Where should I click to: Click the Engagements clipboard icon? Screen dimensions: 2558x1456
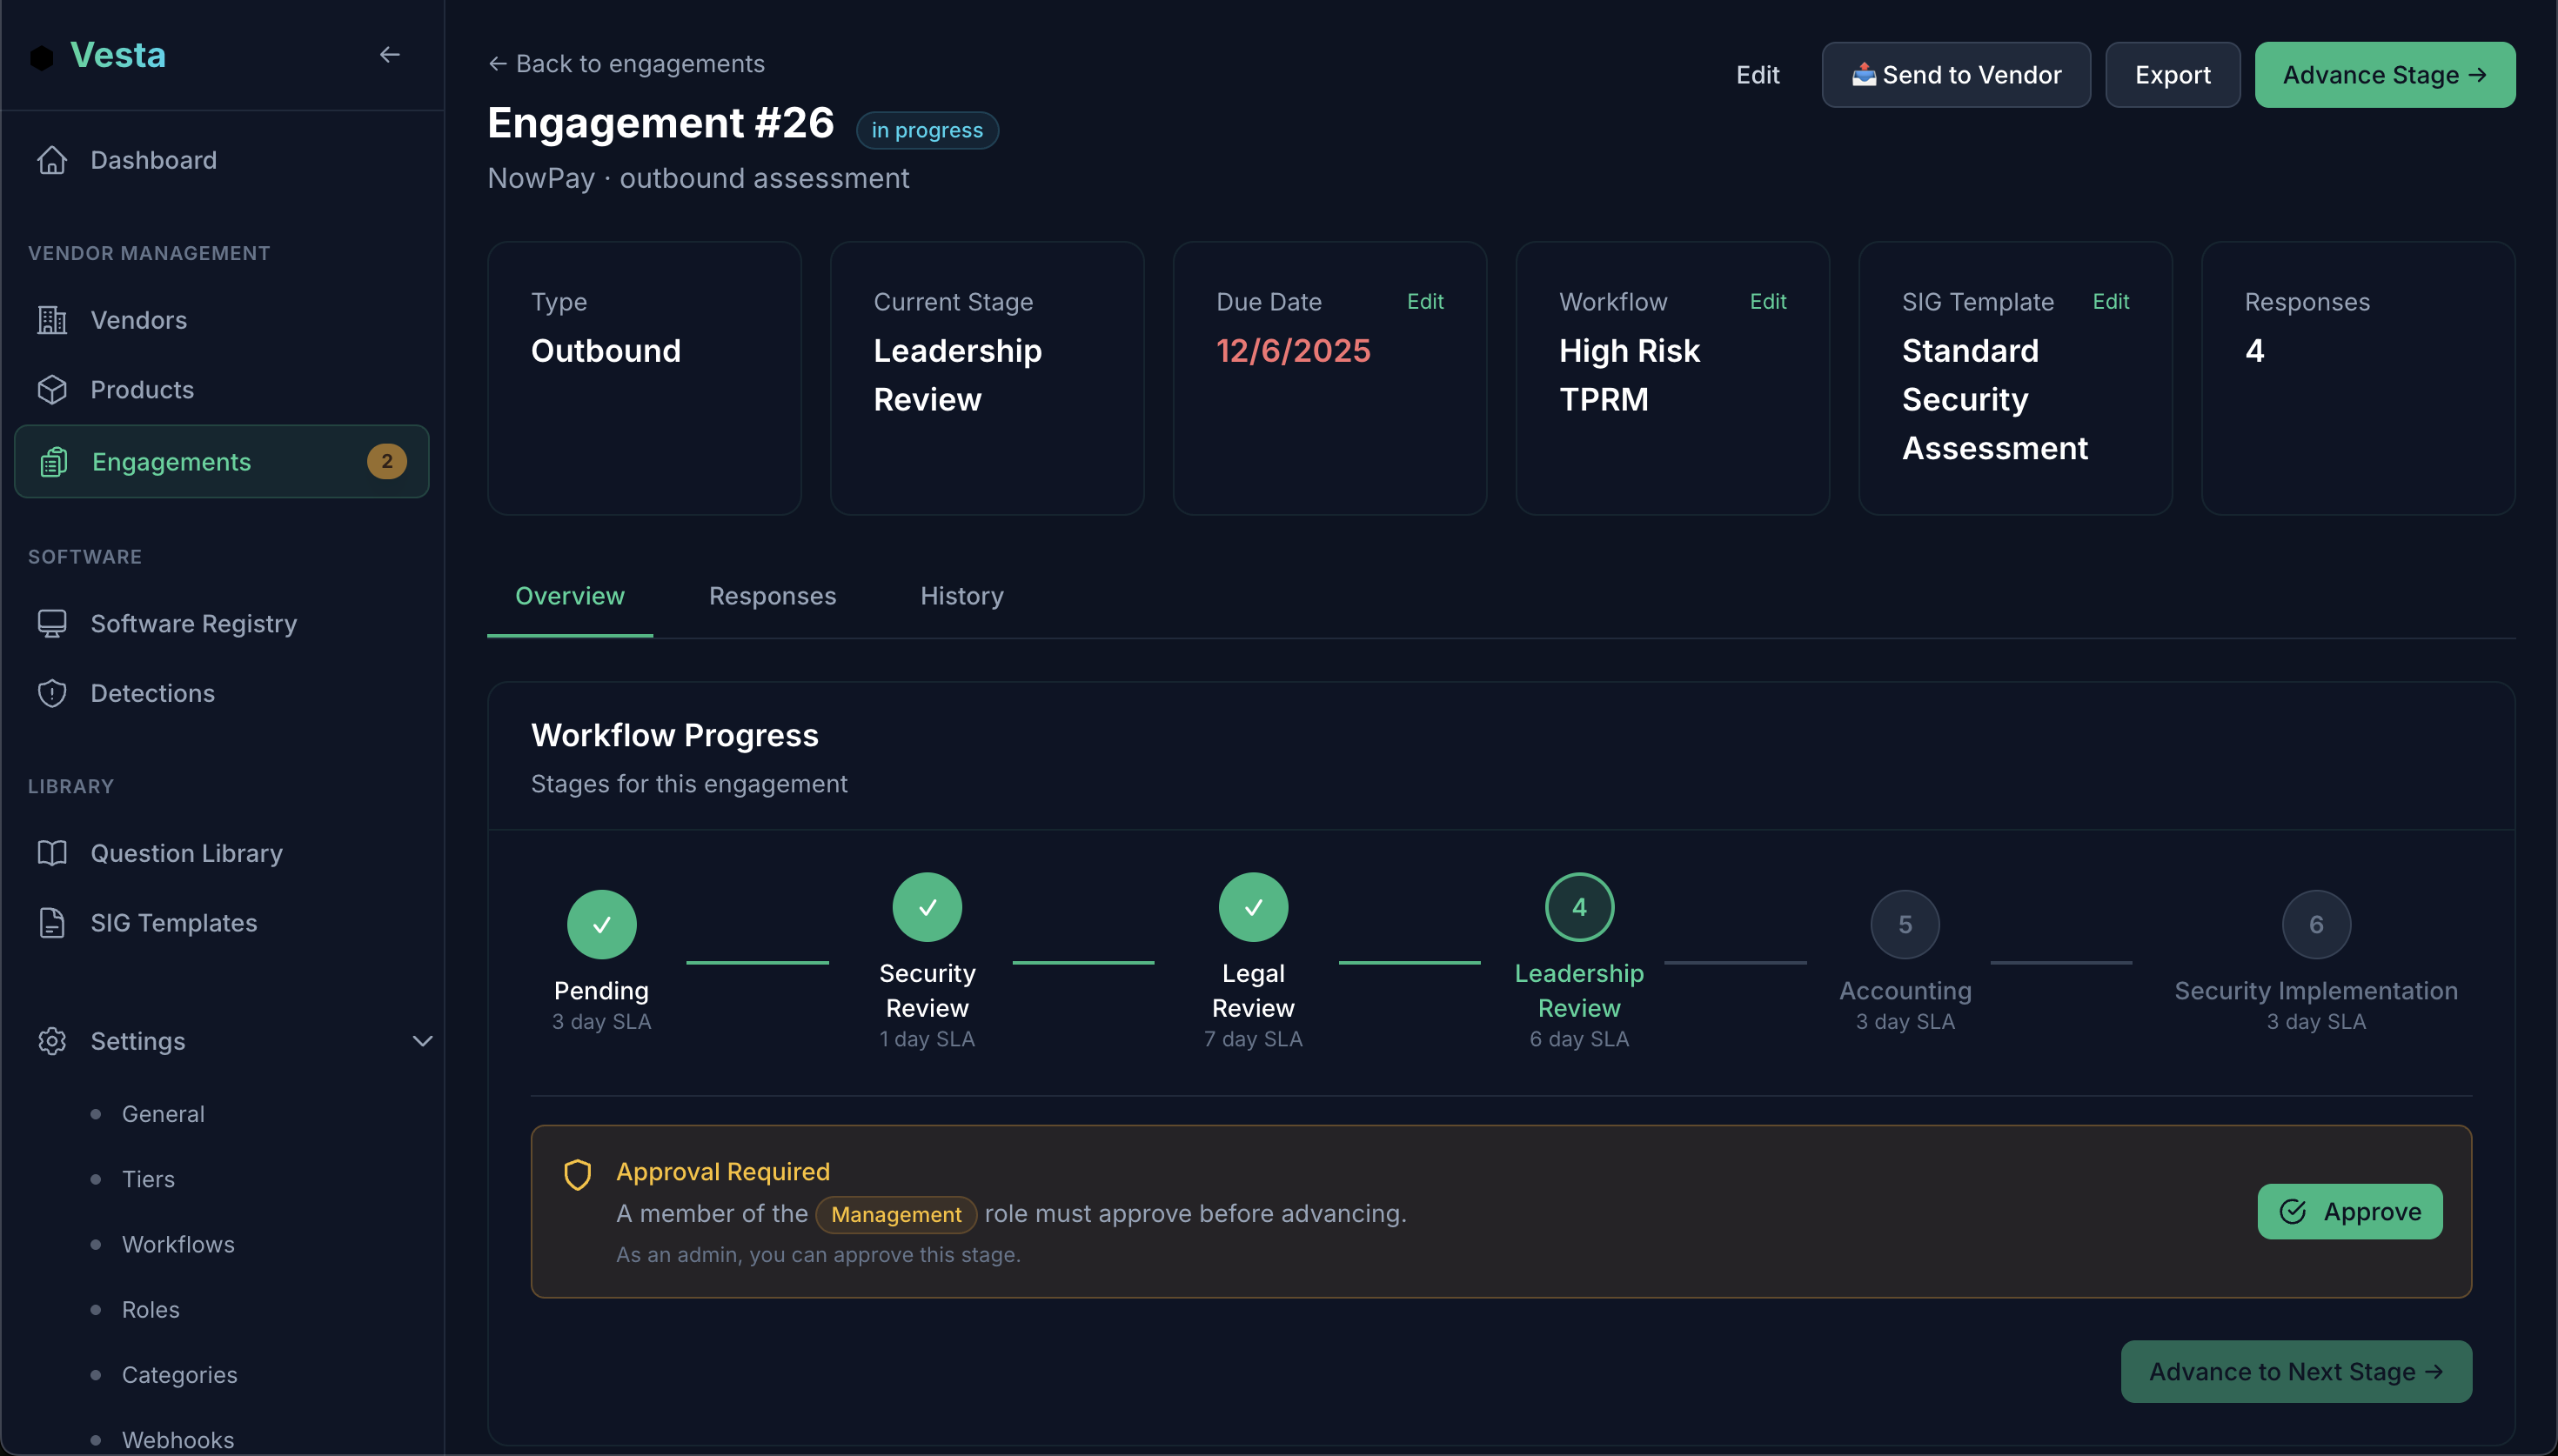click(x=52, y=461)
